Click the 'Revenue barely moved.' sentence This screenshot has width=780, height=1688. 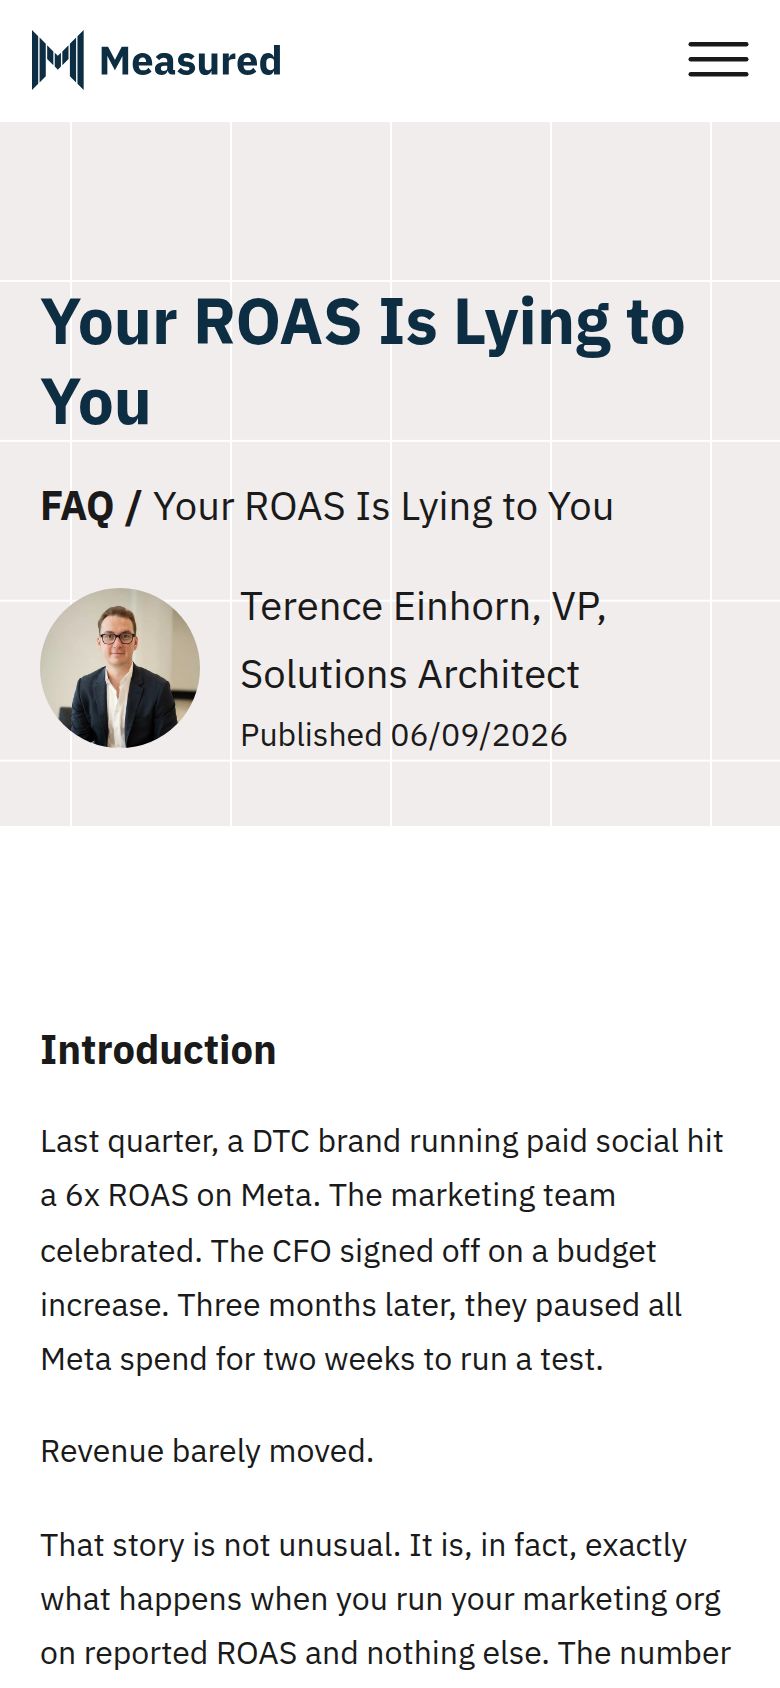click(x=207, y=1451)
